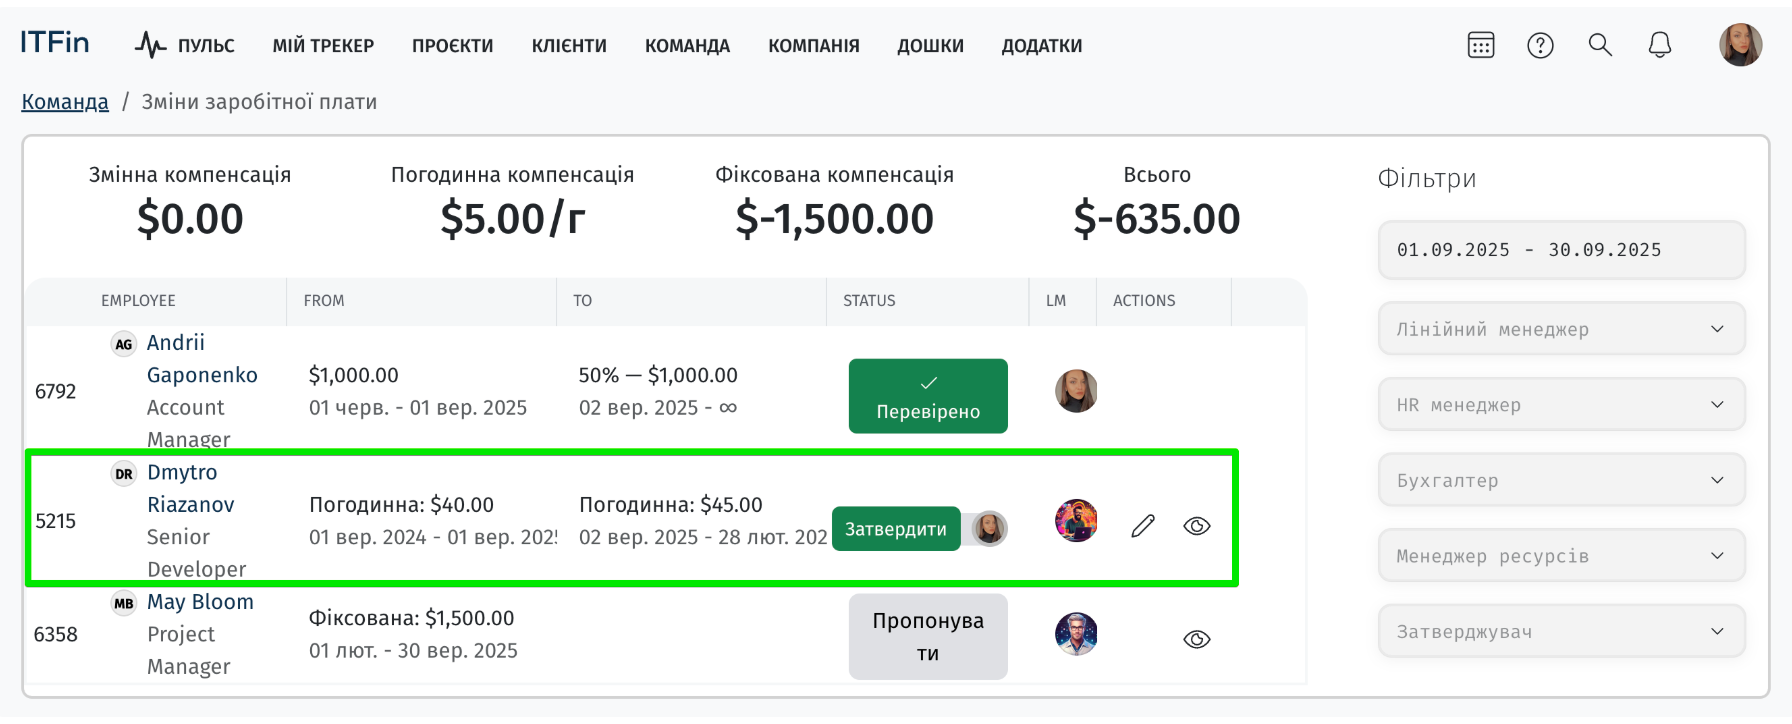Image resolution: width=1792 pixels, height=724 pixels.
Task: View Dmytro Riazanov's salary change via eye icon
Action: (x=1197, y=526)
